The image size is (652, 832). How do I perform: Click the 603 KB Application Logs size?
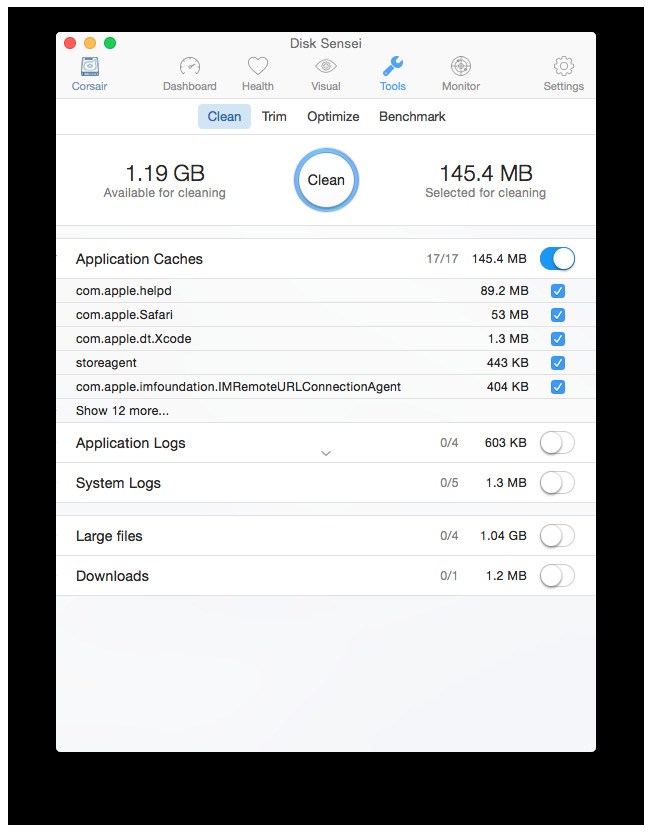(506, 443)
